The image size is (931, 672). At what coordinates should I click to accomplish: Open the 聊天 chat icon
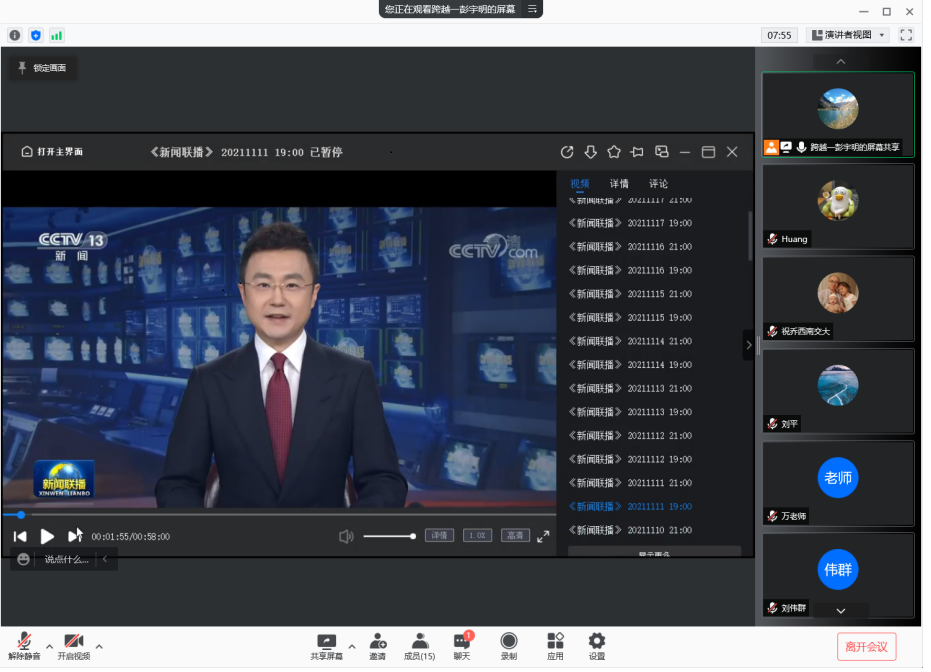tap(462, 642)
